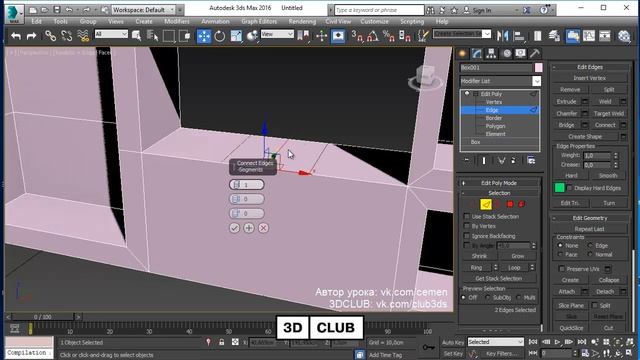Activate the Select and Scale tool
640x360 pixels.
236,36
